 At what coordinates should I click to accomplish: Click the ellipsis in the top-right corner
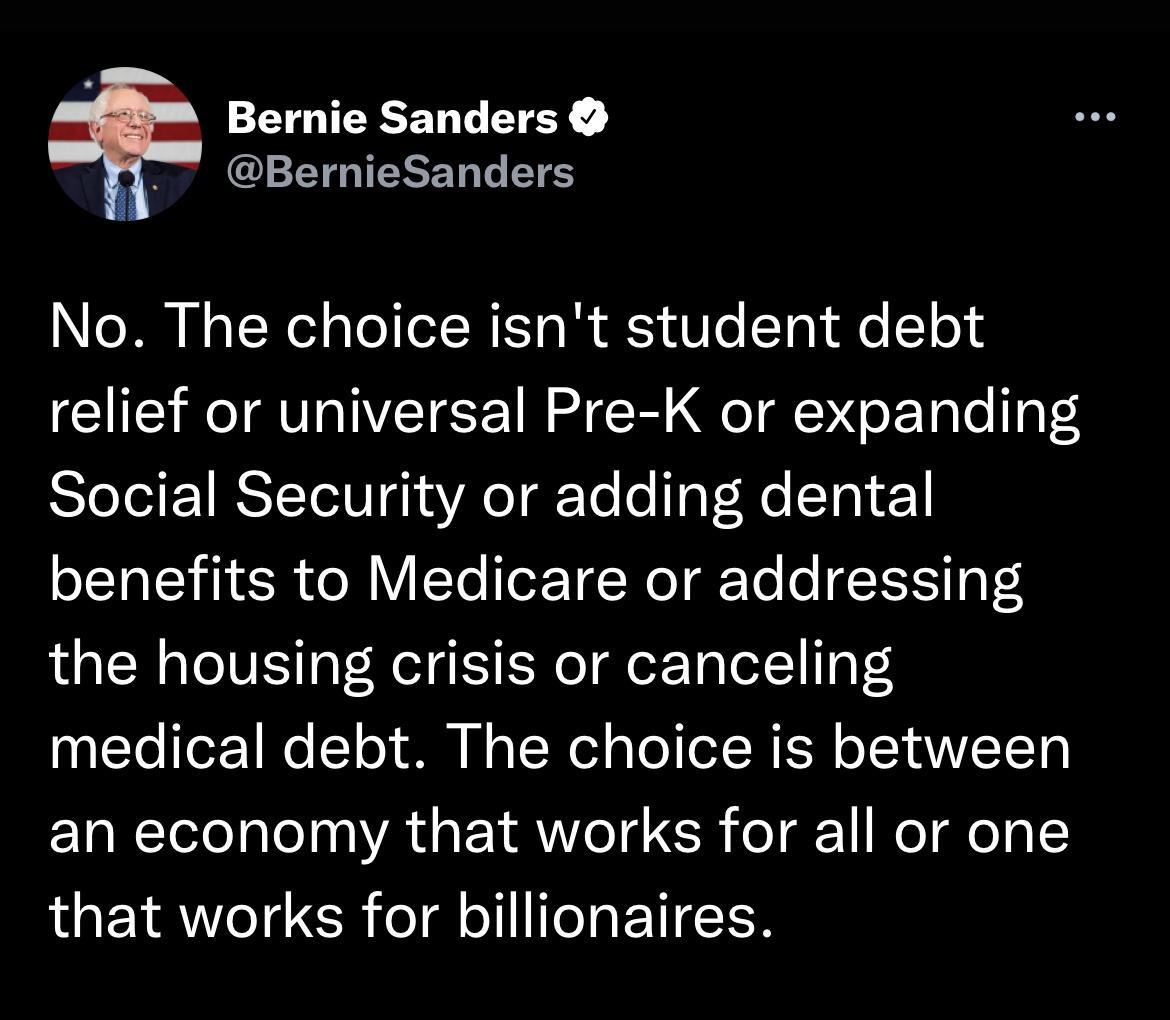(x=1096, y=114)
